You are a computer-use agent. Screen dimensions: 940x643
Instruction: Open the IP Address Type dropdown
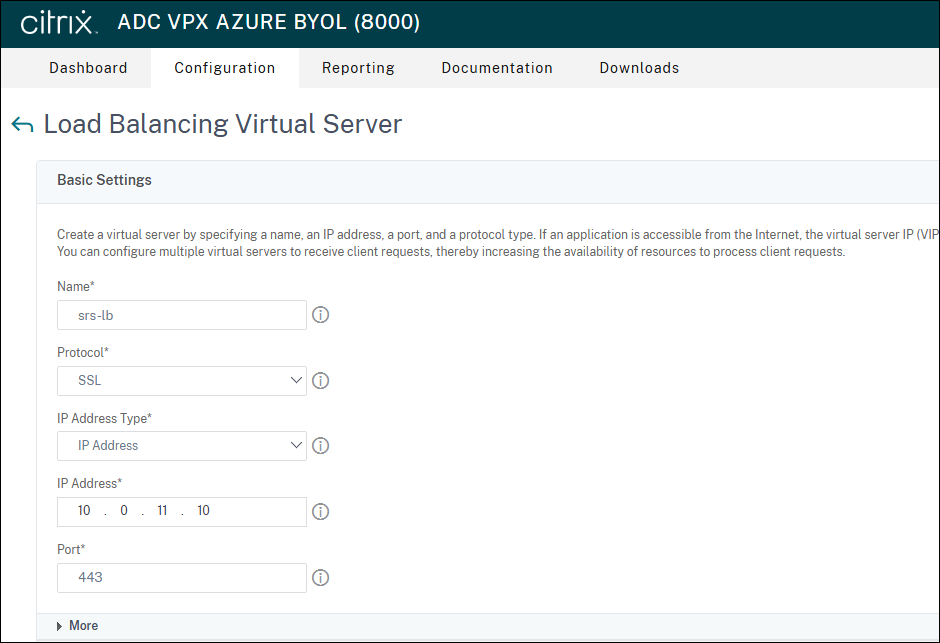point(182,446)
